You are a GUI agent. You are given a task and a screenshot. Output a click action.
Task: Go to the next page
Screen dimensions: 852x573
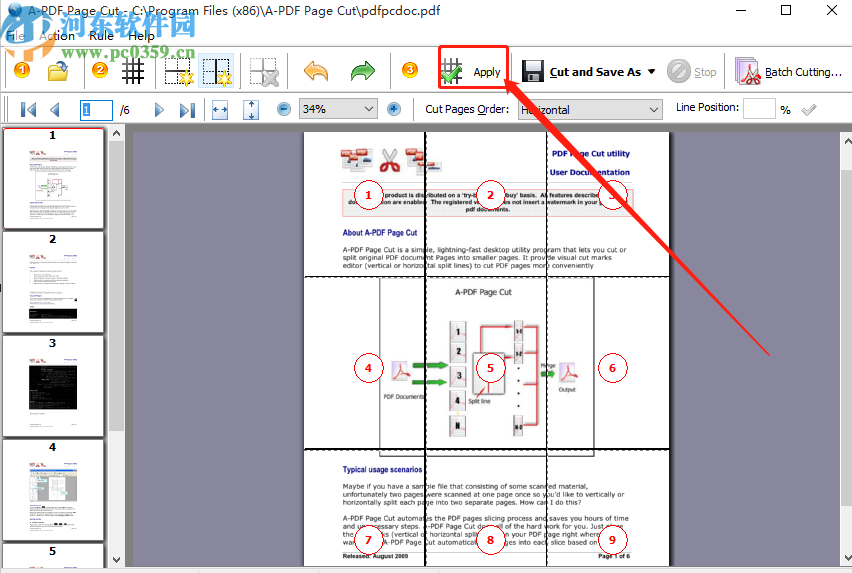click(159, 110)
